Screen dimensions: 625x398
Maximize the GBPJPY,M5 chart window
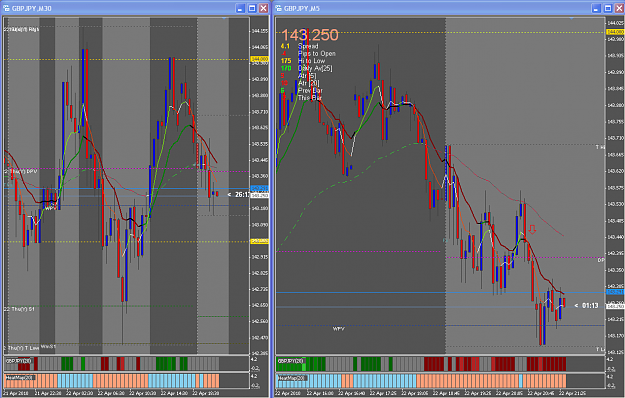coord(608,8)
